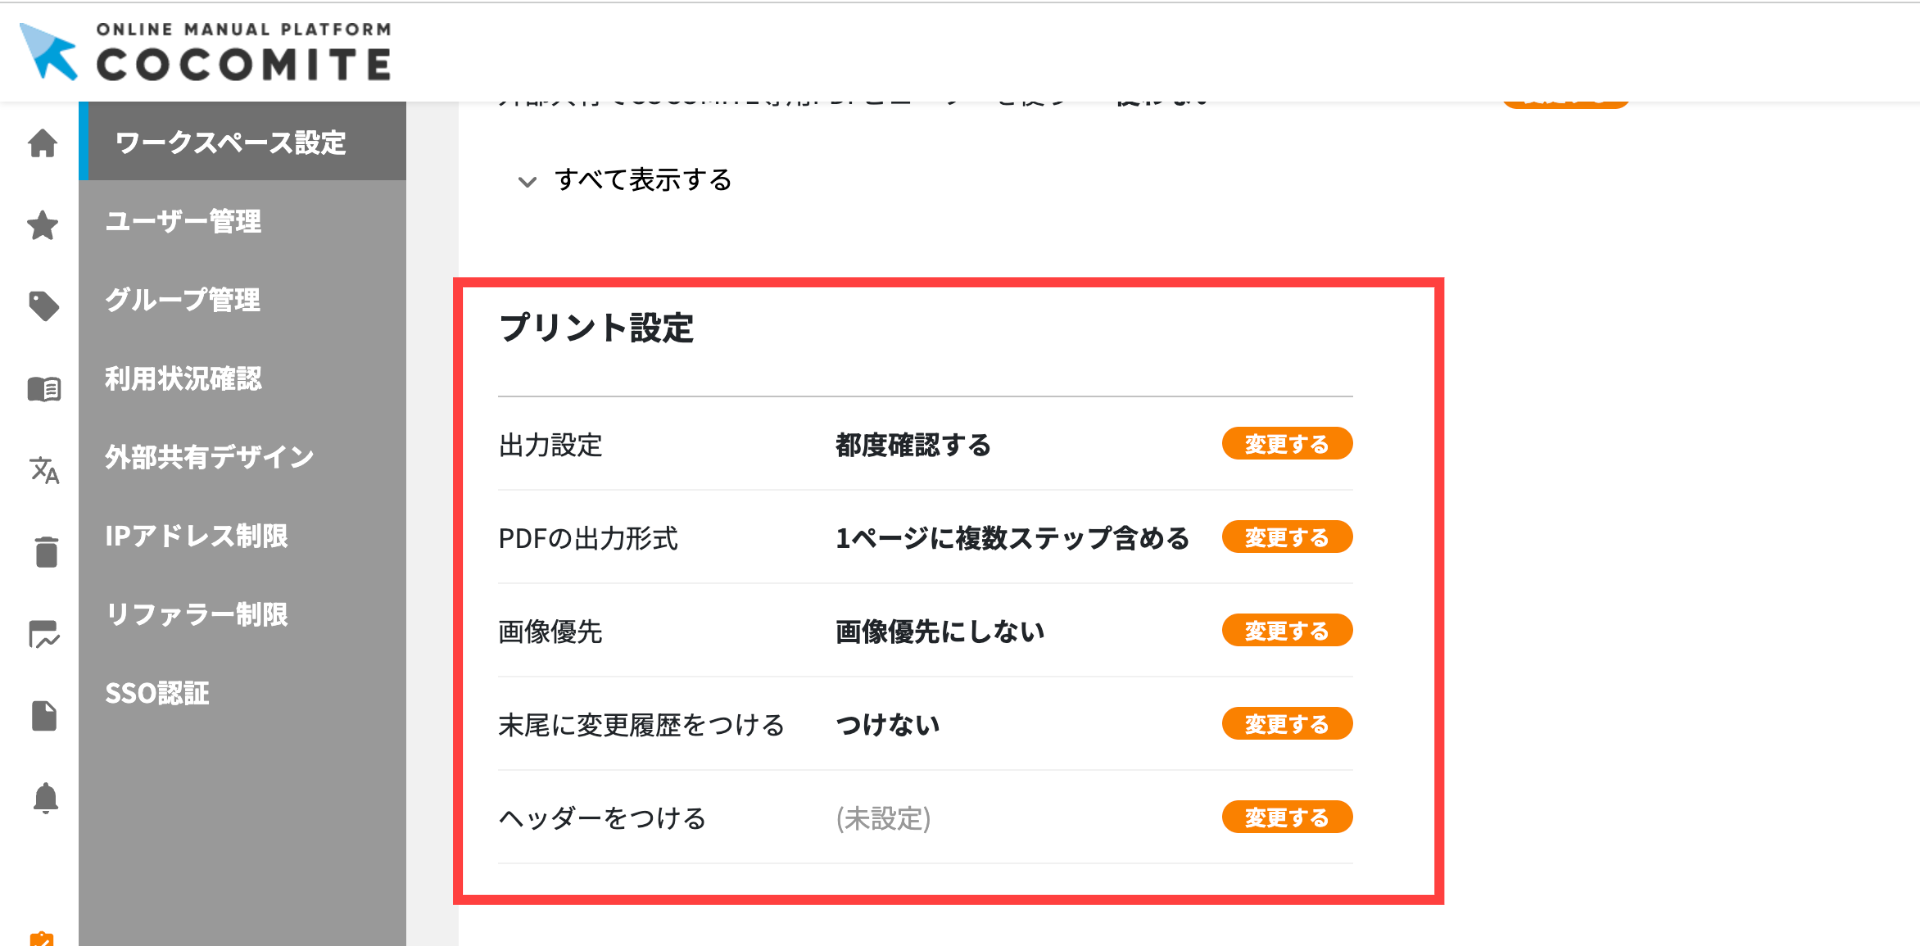1920x946 pixels.
Task: Open SSO認証 menu item
Action: coord(158,693)
